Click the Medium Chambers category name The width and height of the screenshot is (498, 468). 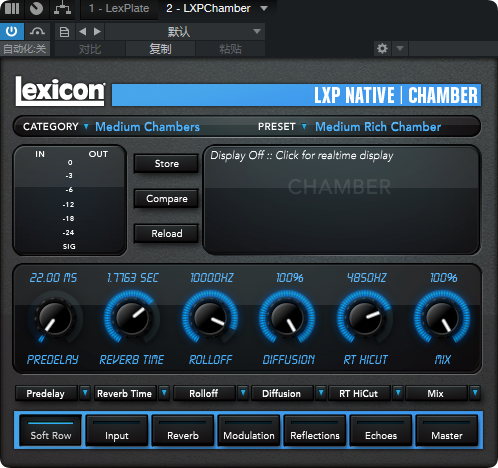click(147, 127)
